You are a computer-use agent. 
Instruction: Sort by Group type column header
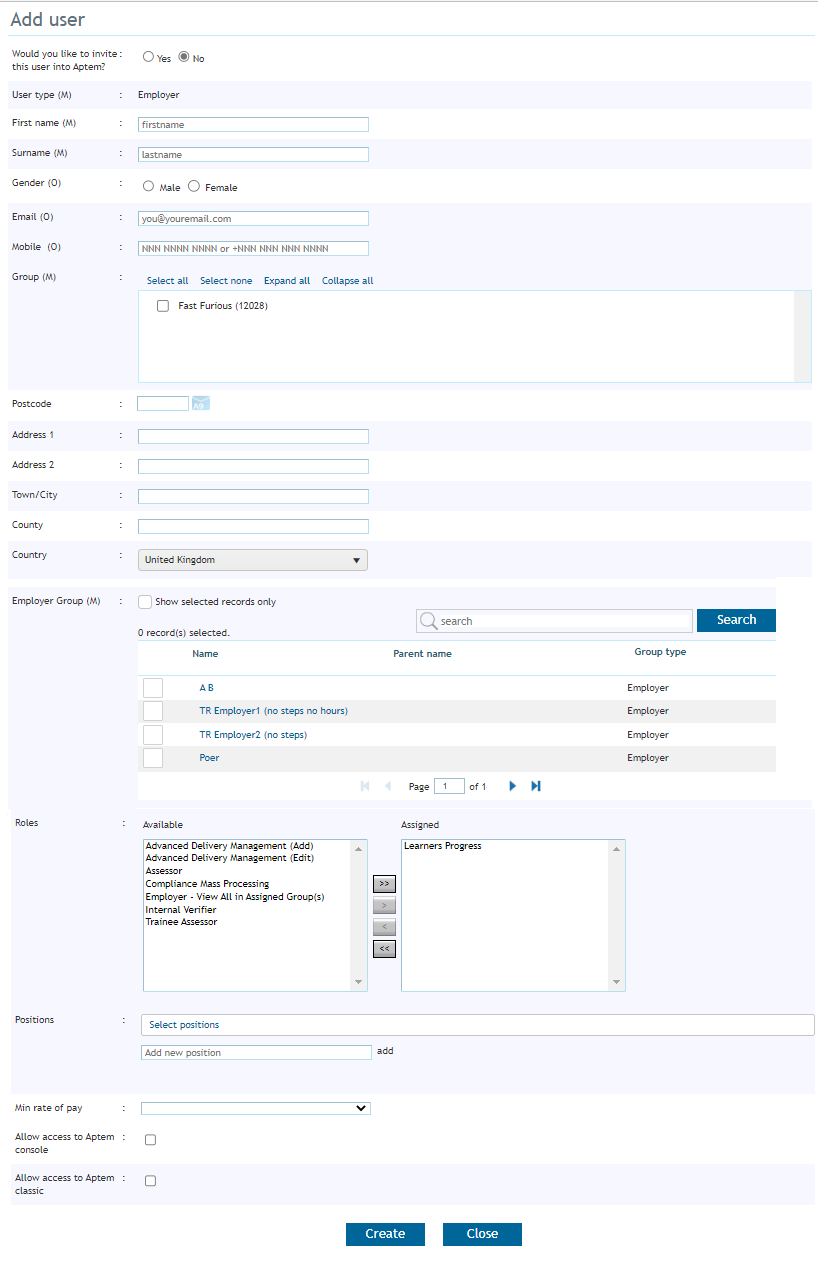(x=660, y=652)
